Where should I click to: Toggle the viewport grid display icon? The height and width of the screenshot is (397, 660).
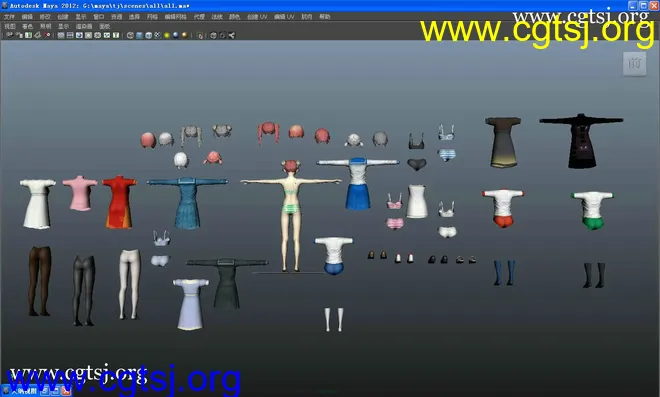tap(61, 35)
